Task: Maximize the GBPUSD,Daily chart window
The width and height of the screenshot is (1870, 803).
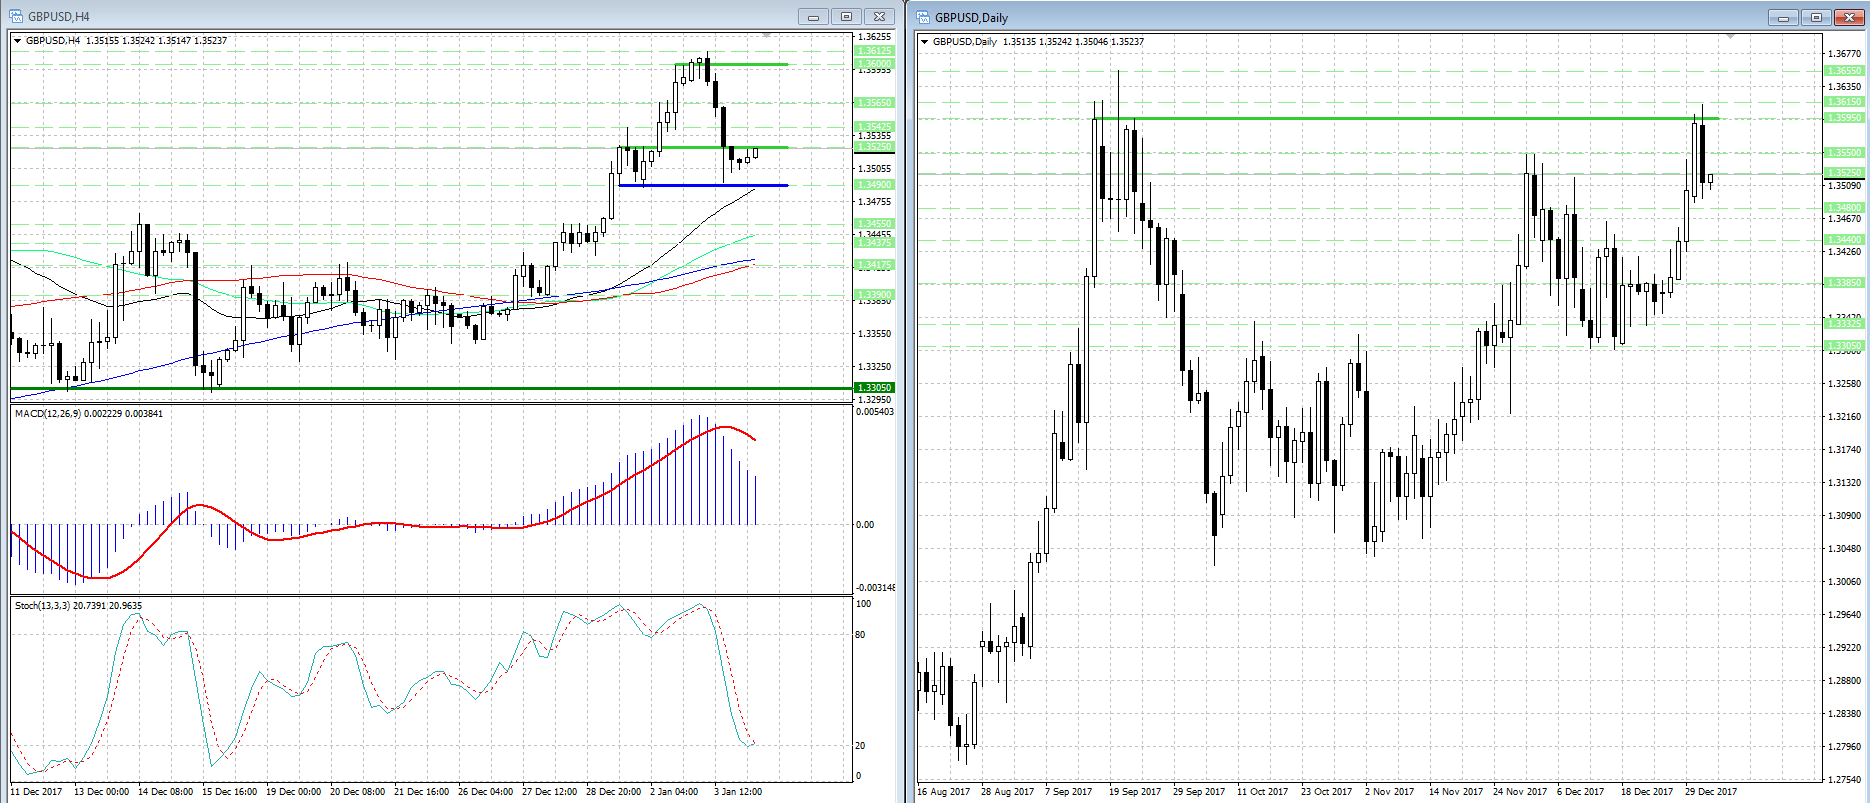Action: [x=1816, y=18]
